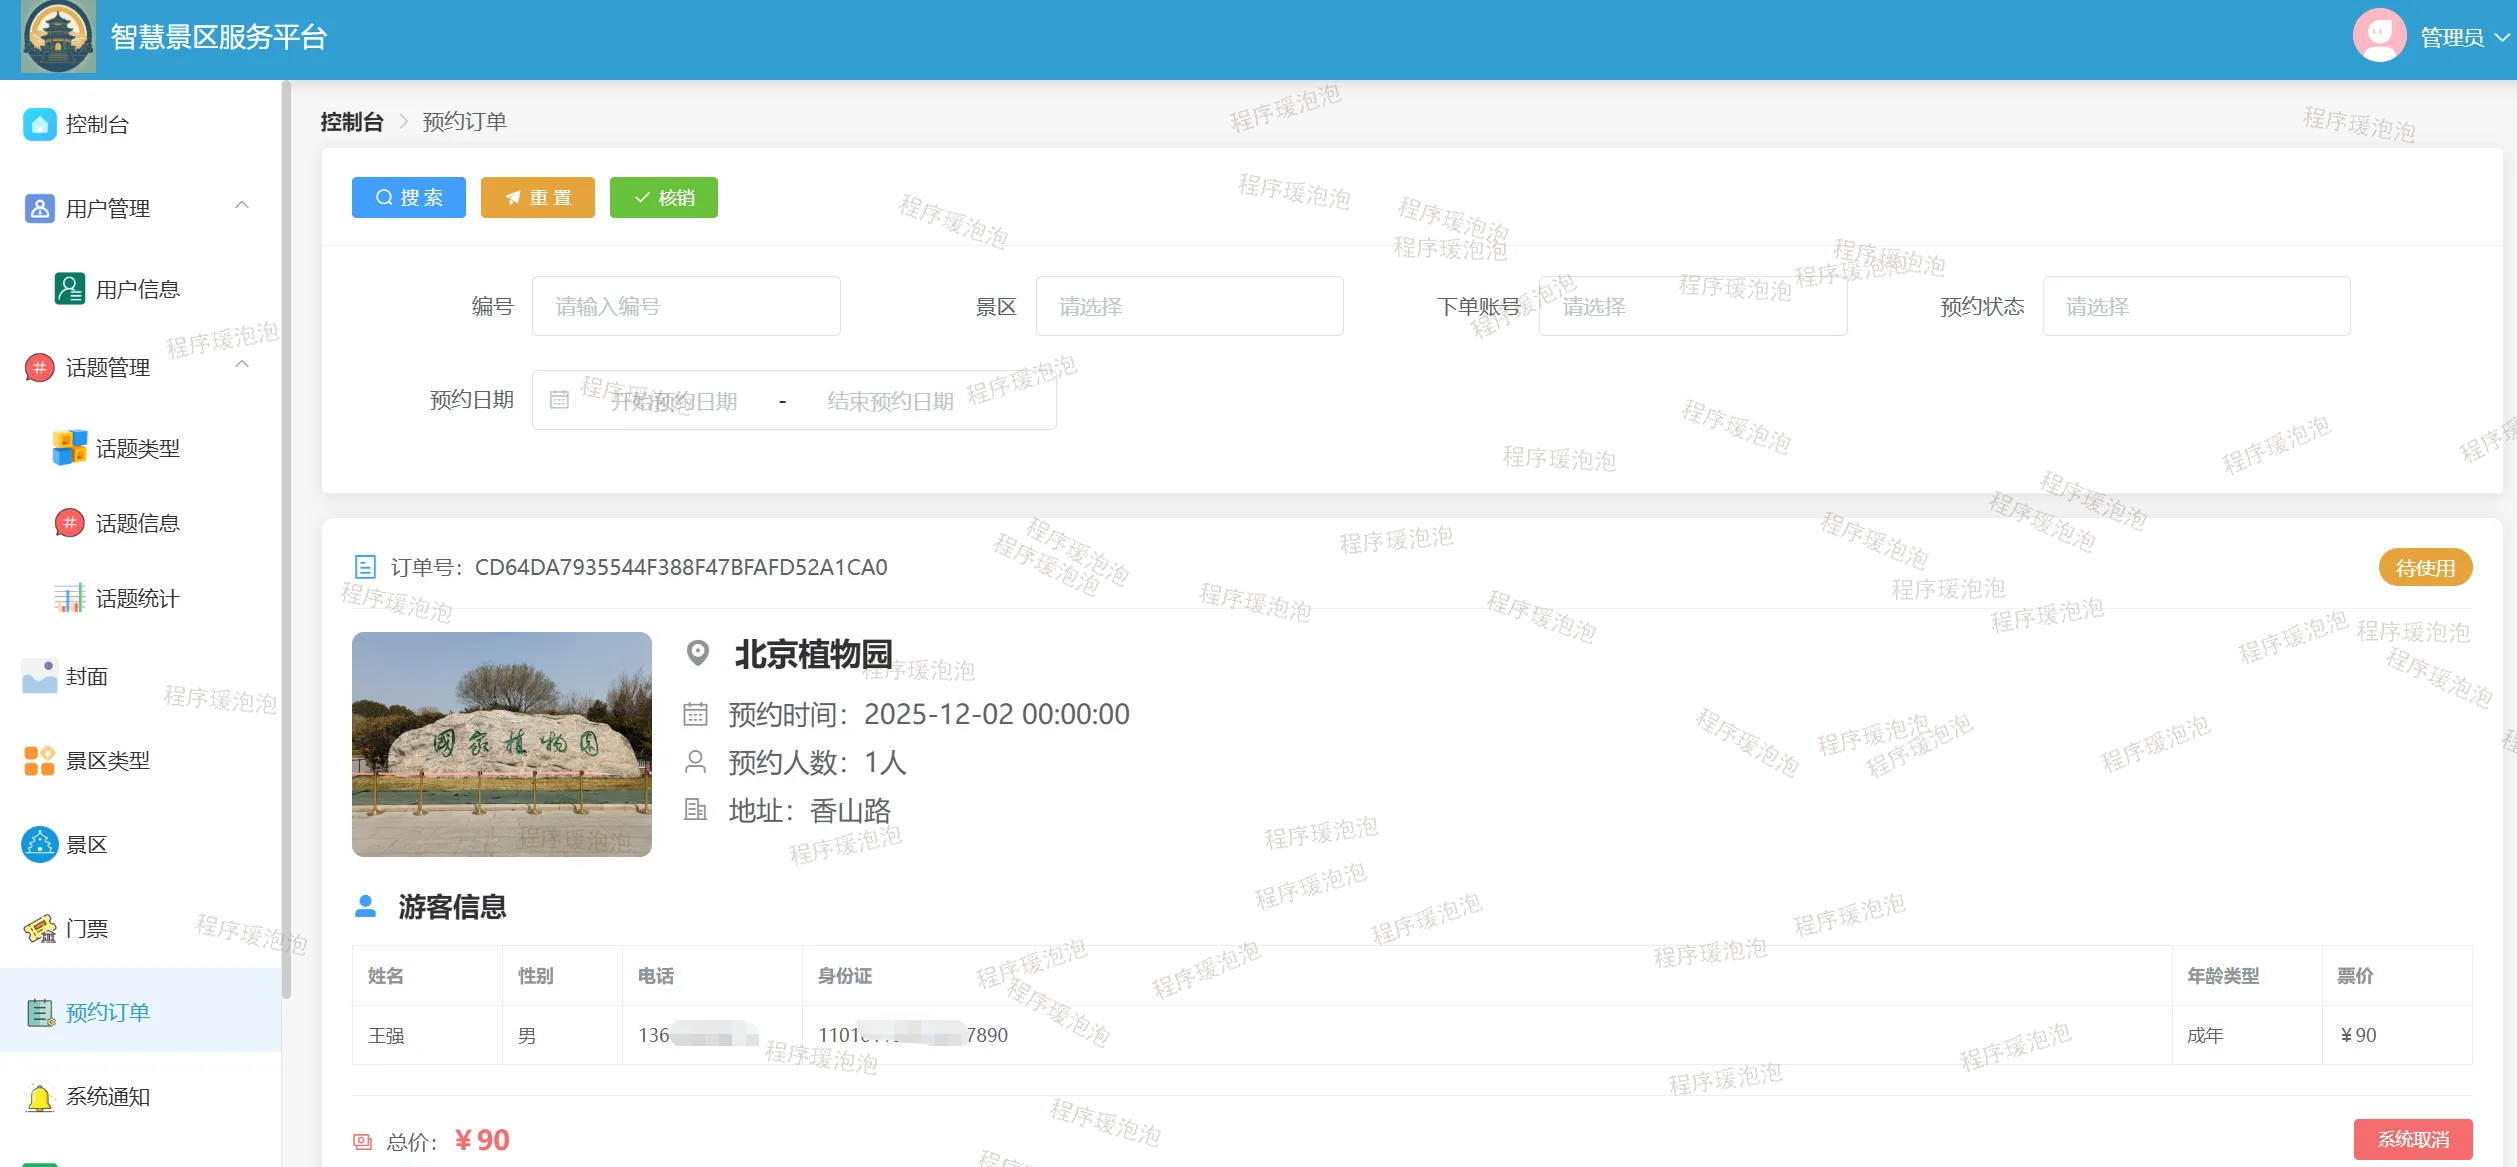Screen dimensions: 2517x1167
Task: Click the red 系统取消 button
Action: coord(2412,1139)
